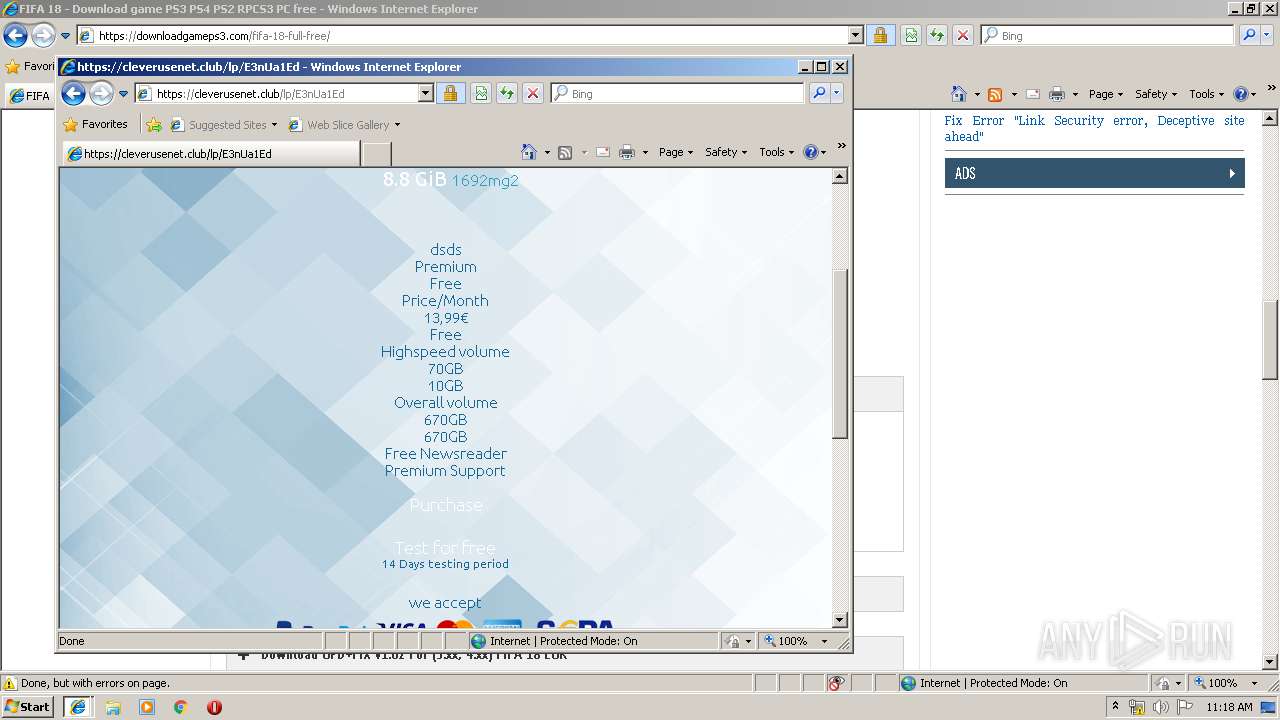Open the Safety menu in main window
Image resolution: width=1280 pixels, height=720 pixels.
click(x=1156, y=94)
